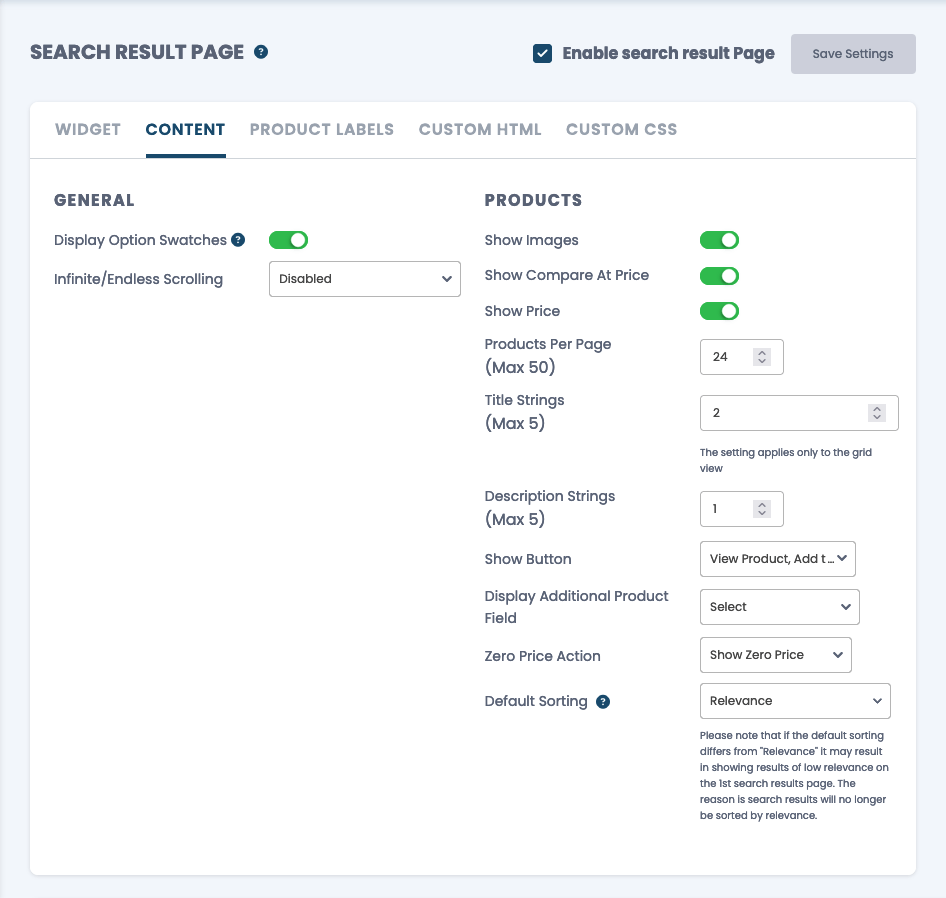Open Infinite/Endless Scrolling dropdown
The height and width of the screenshot is (898, 946).
(x=365, y=279)
